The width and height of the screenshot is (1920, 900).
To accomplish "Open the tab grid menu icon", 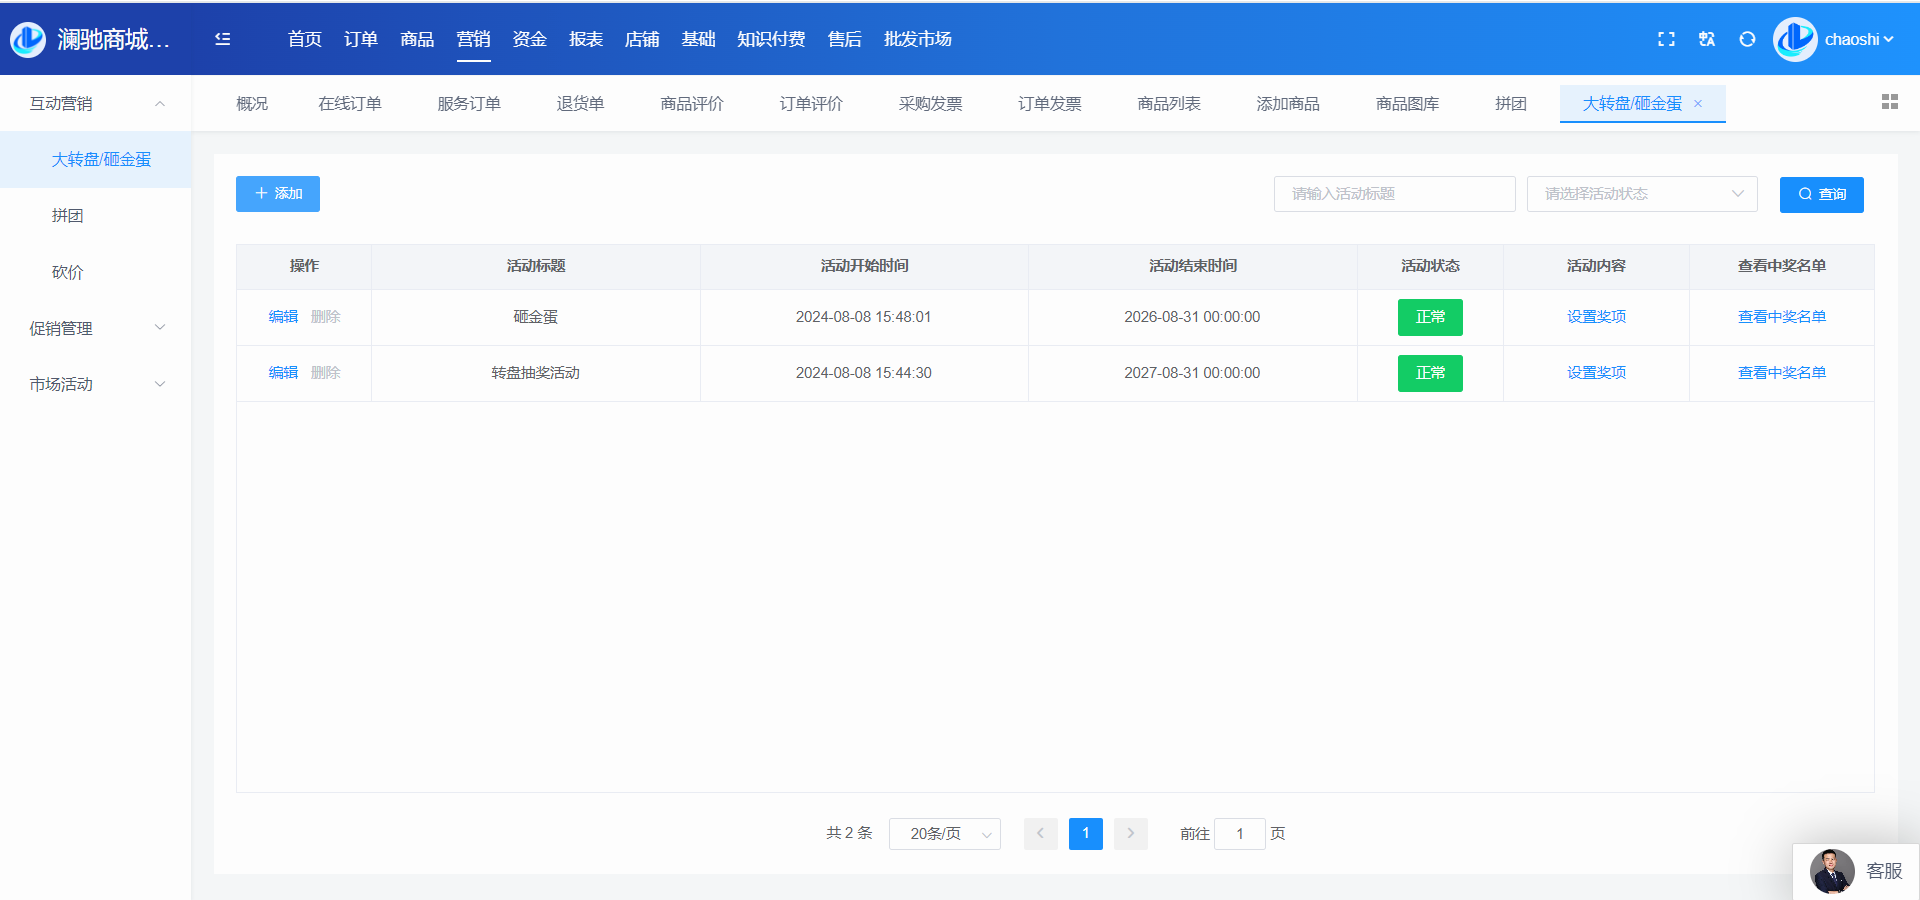I will point(1889,102).
